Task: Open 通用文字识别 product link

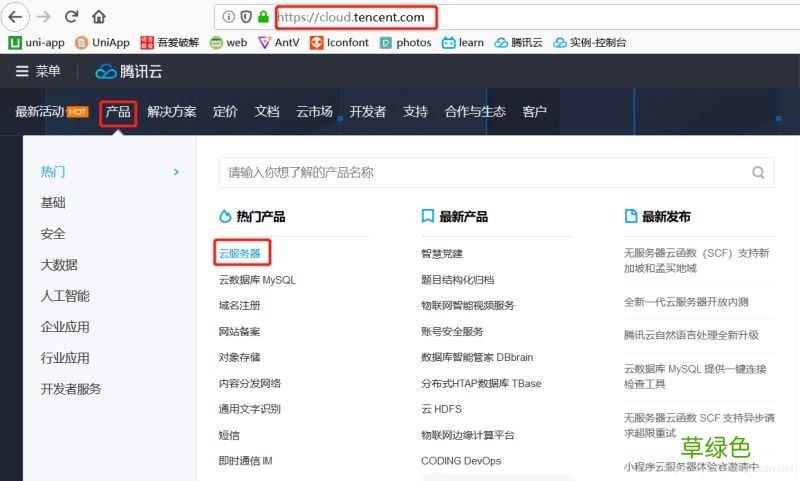Action: coord(250,409)
